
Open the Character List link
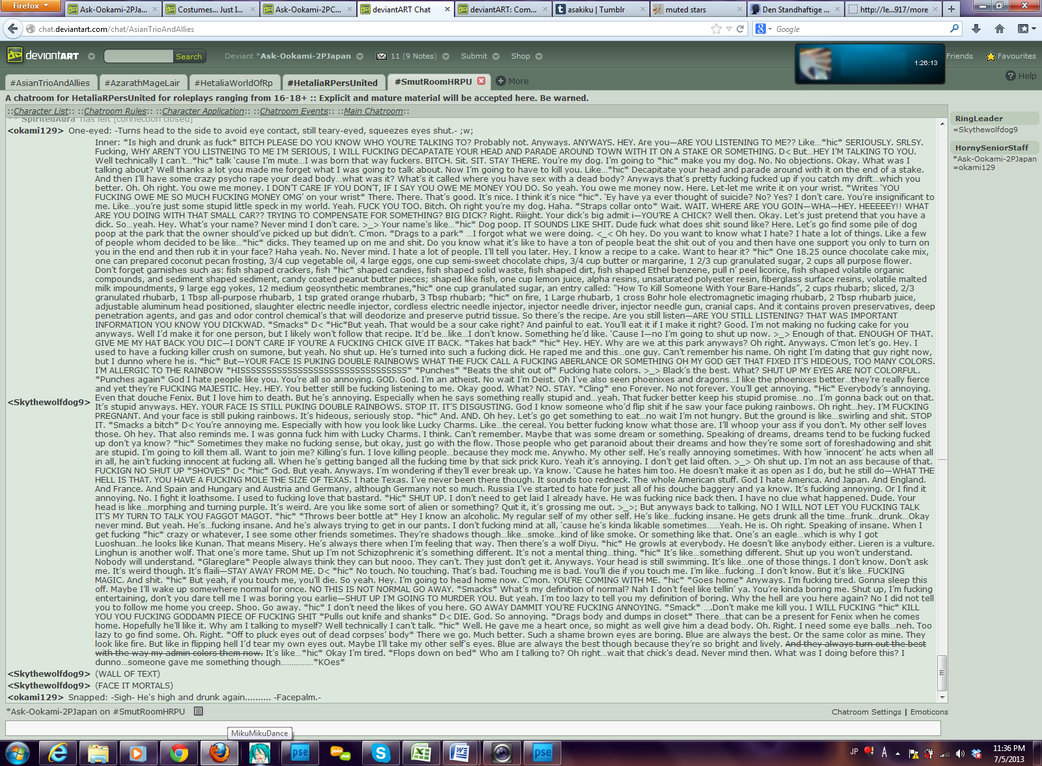coord(41,112)
